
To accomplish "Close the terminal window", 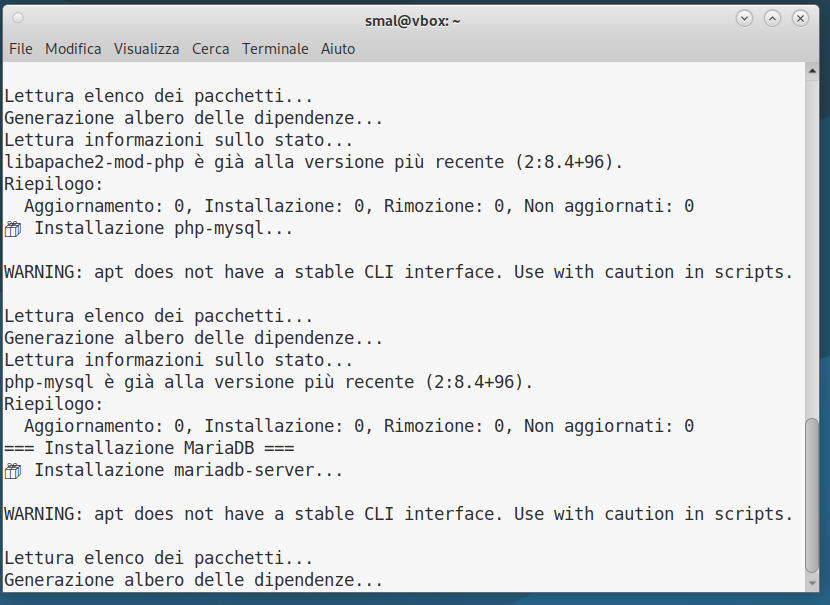I will pos(800,19).
